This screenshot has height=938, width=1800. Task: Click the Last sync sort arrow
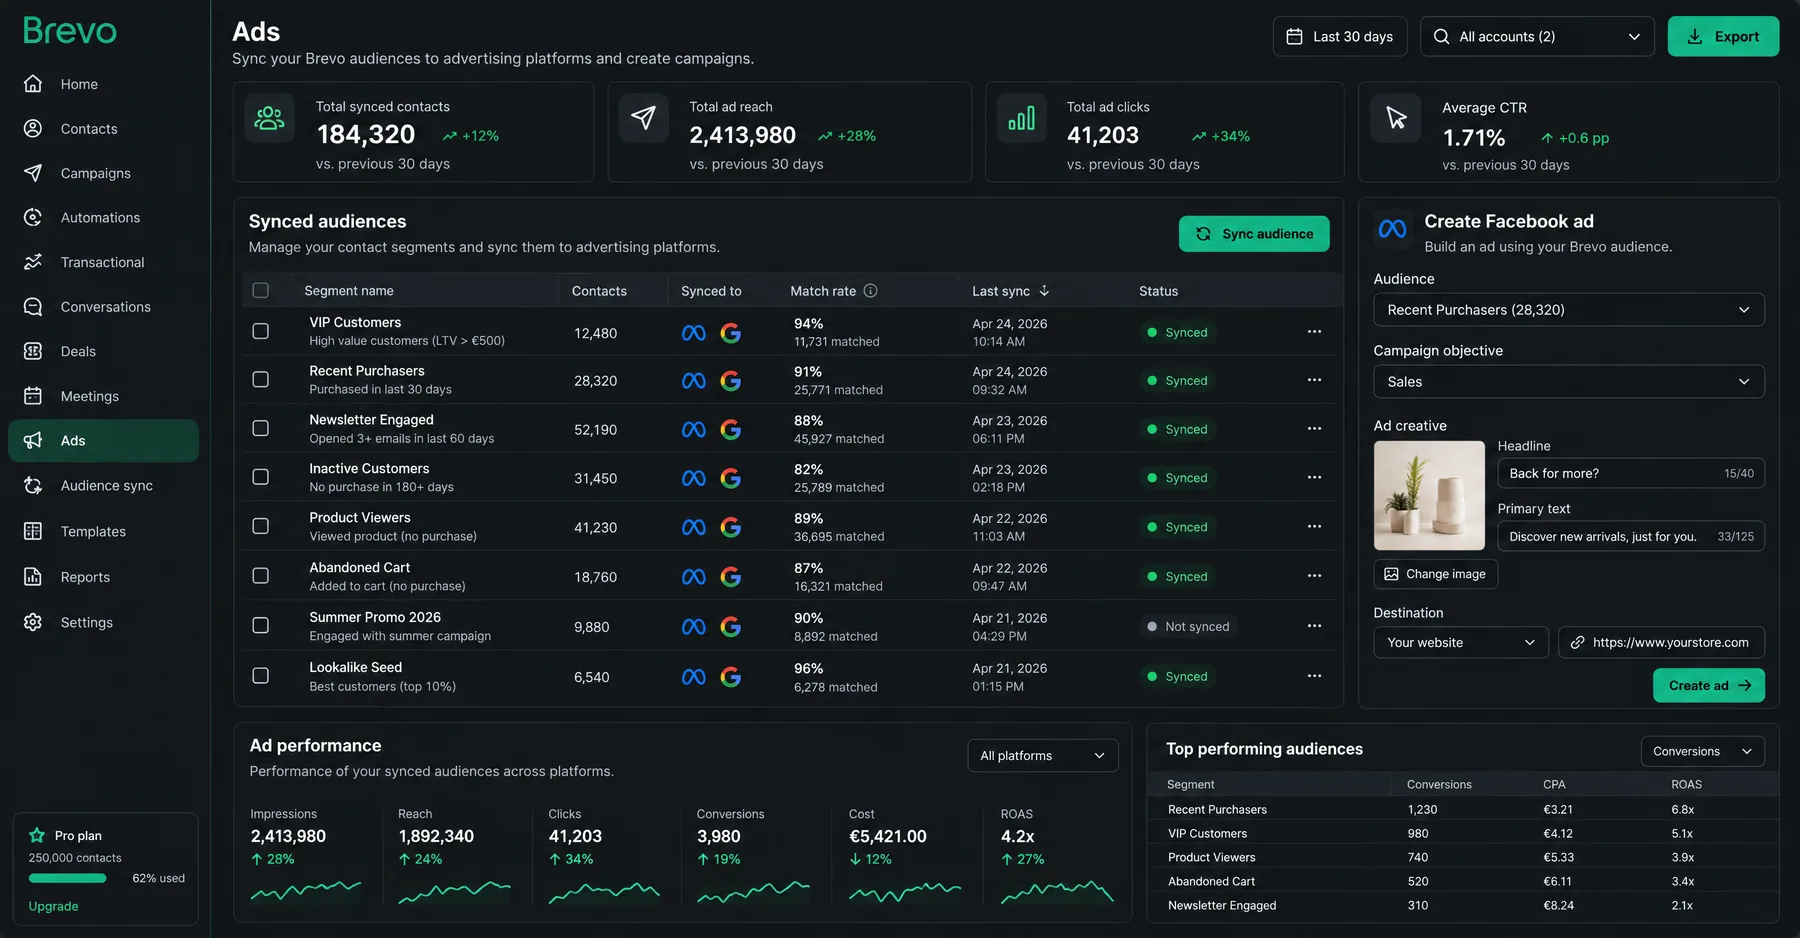1044,291
